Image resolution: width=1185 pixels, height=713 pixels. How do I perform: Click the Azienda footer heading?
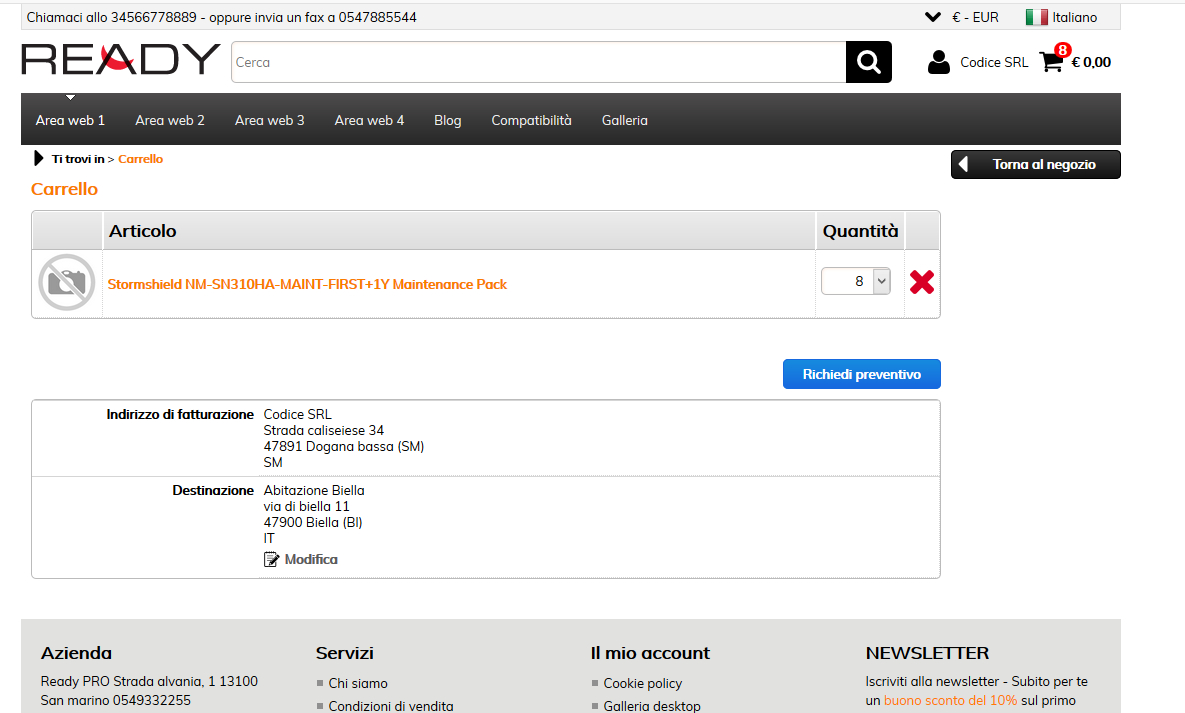76,653
